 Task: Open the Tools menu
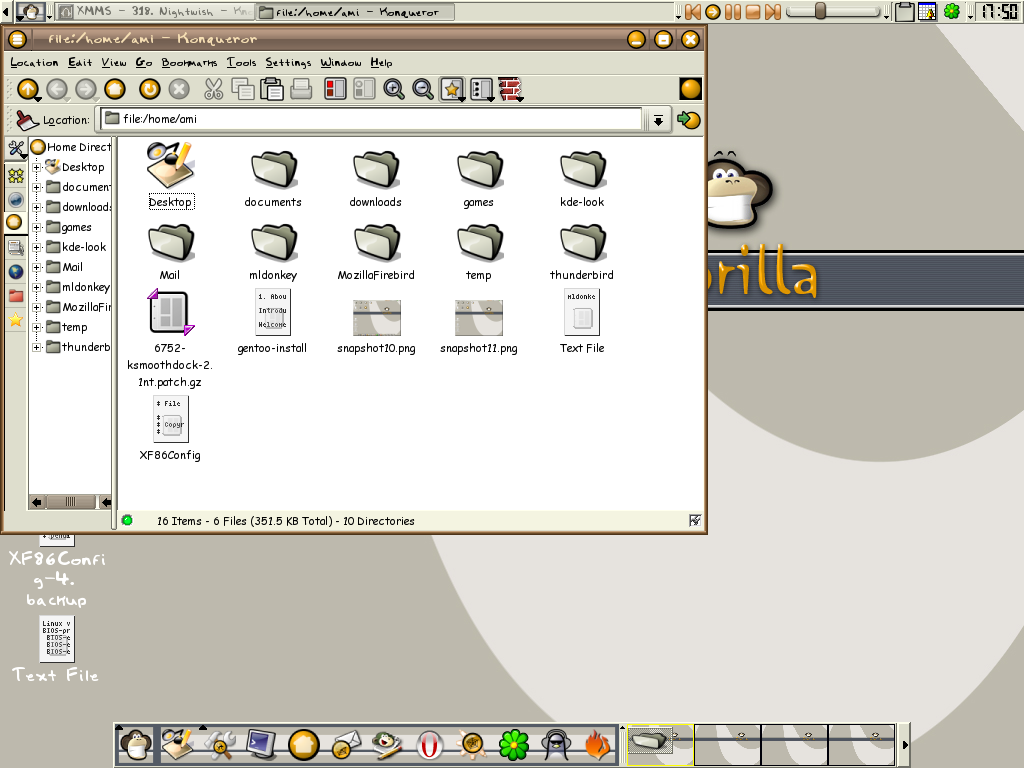(241, 63)
